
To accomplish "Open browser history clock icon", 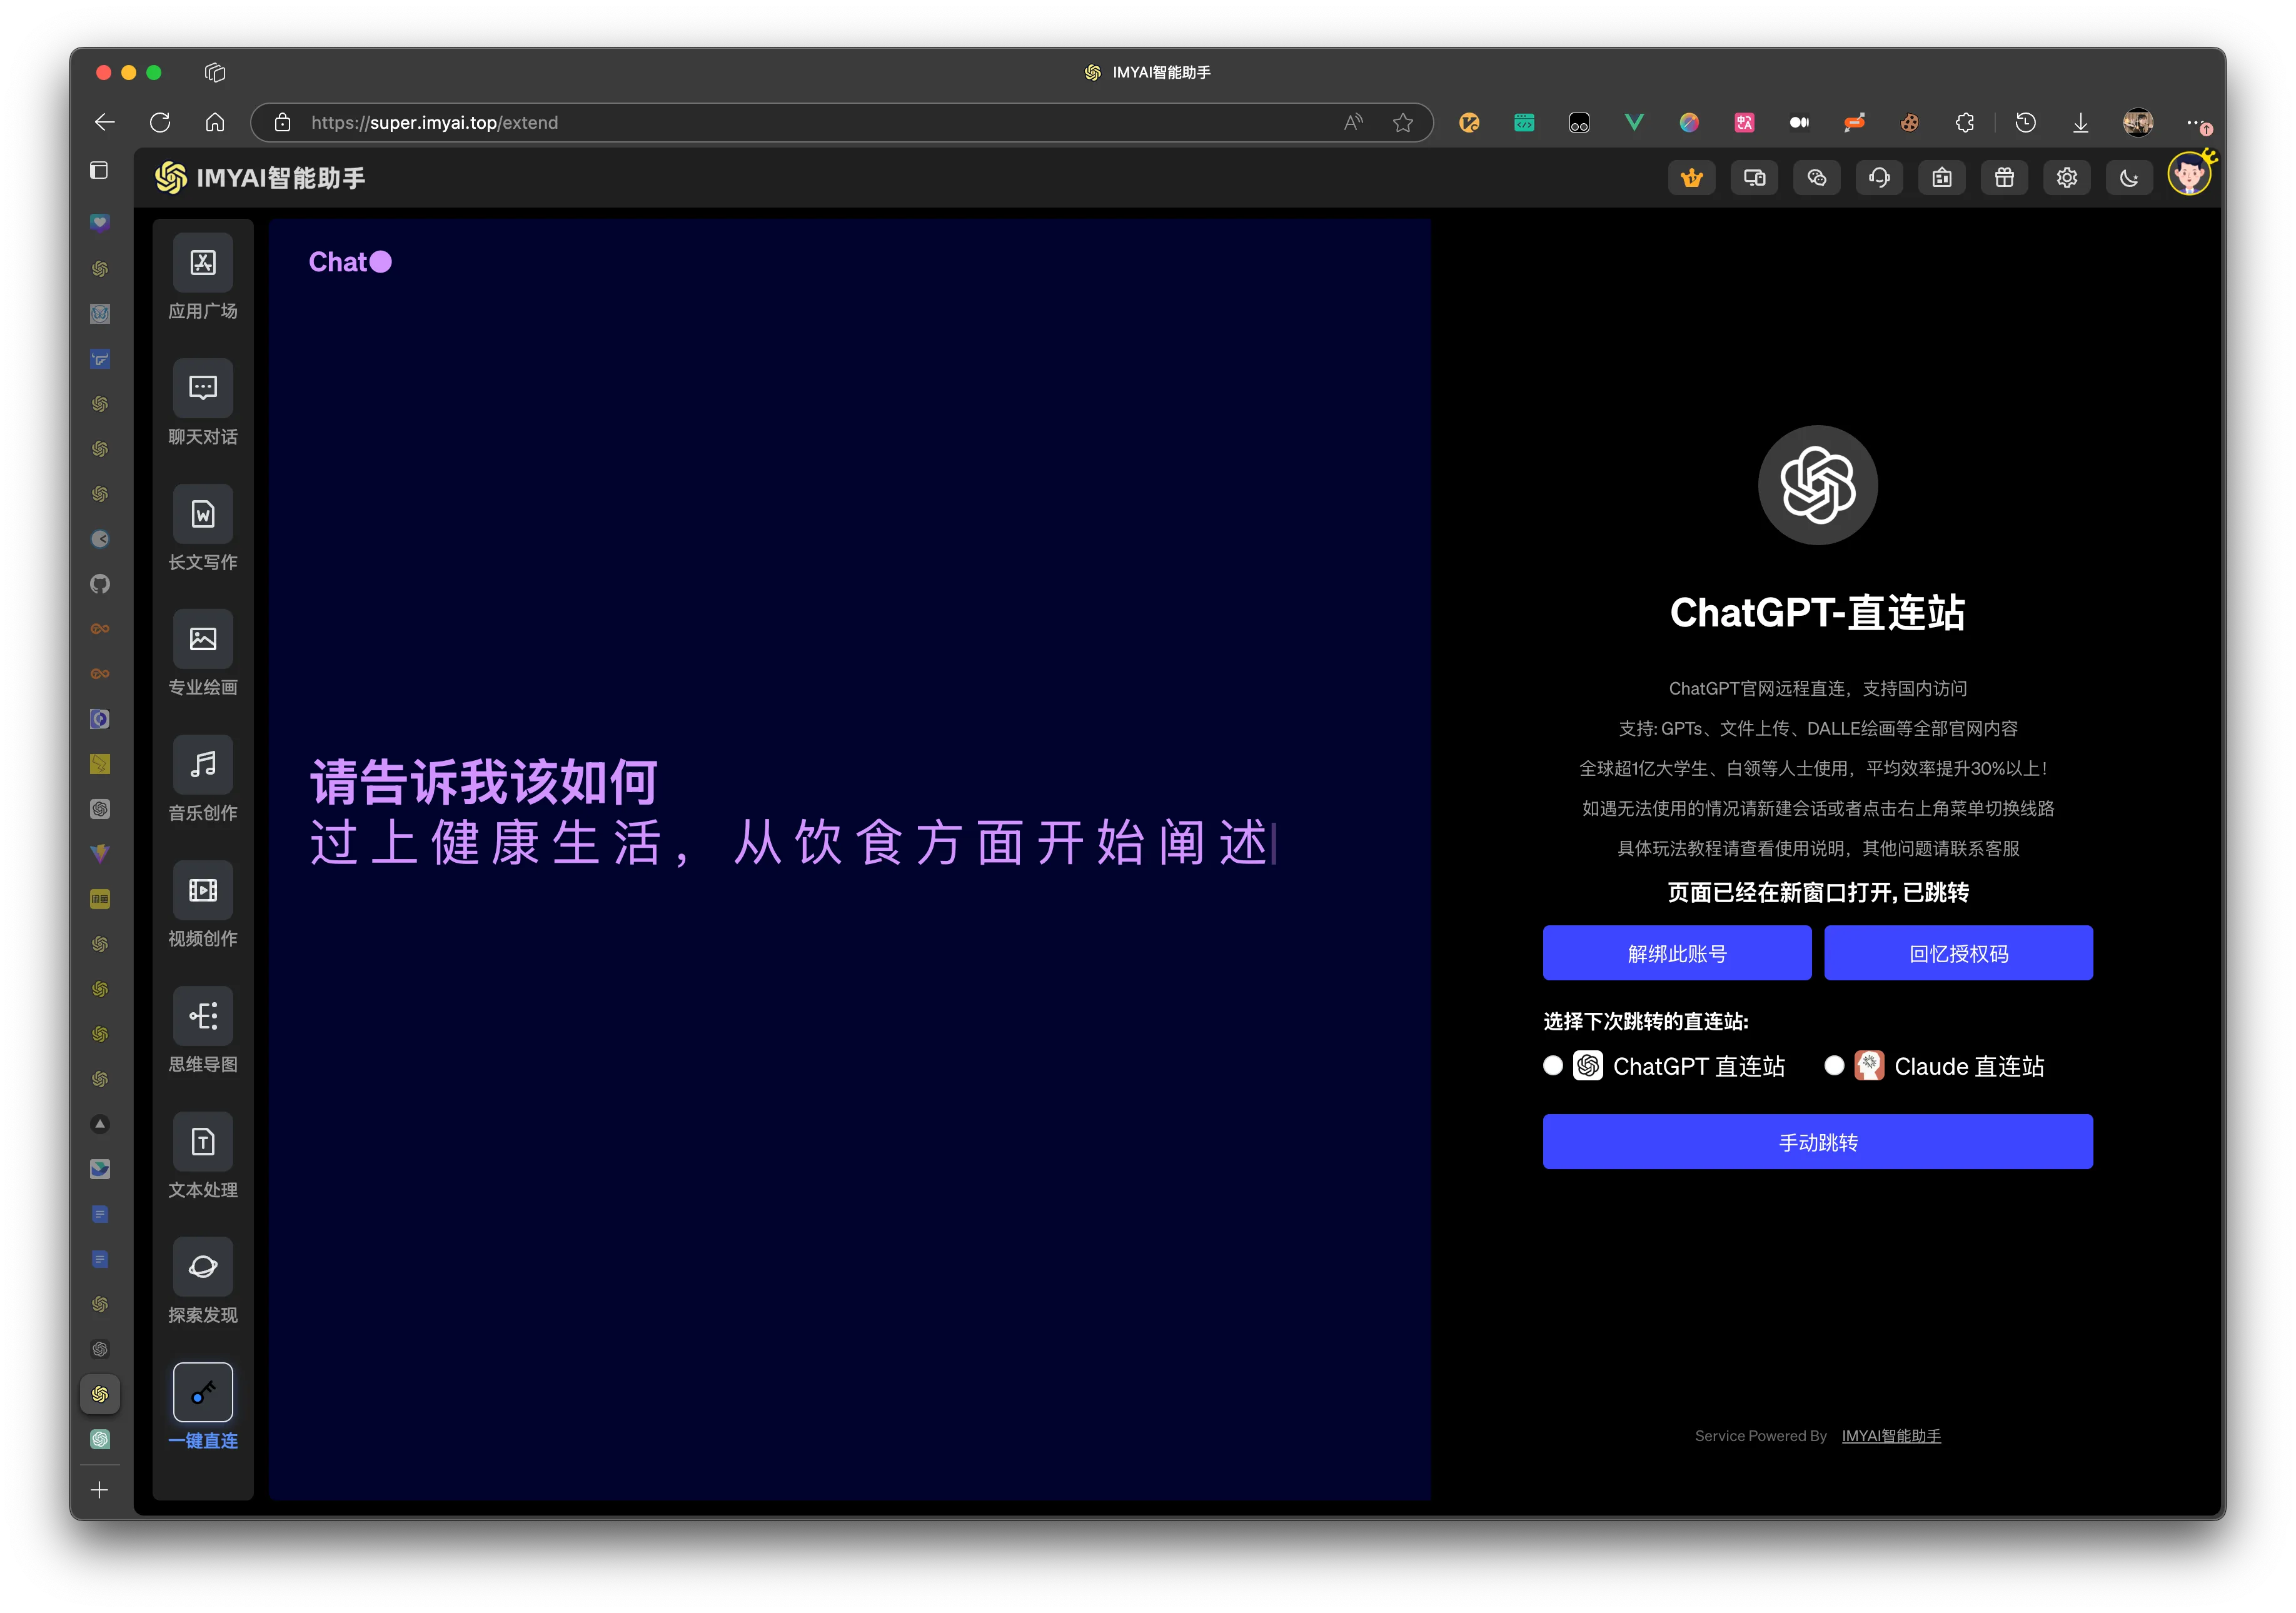I will [x=2025, y=122].
